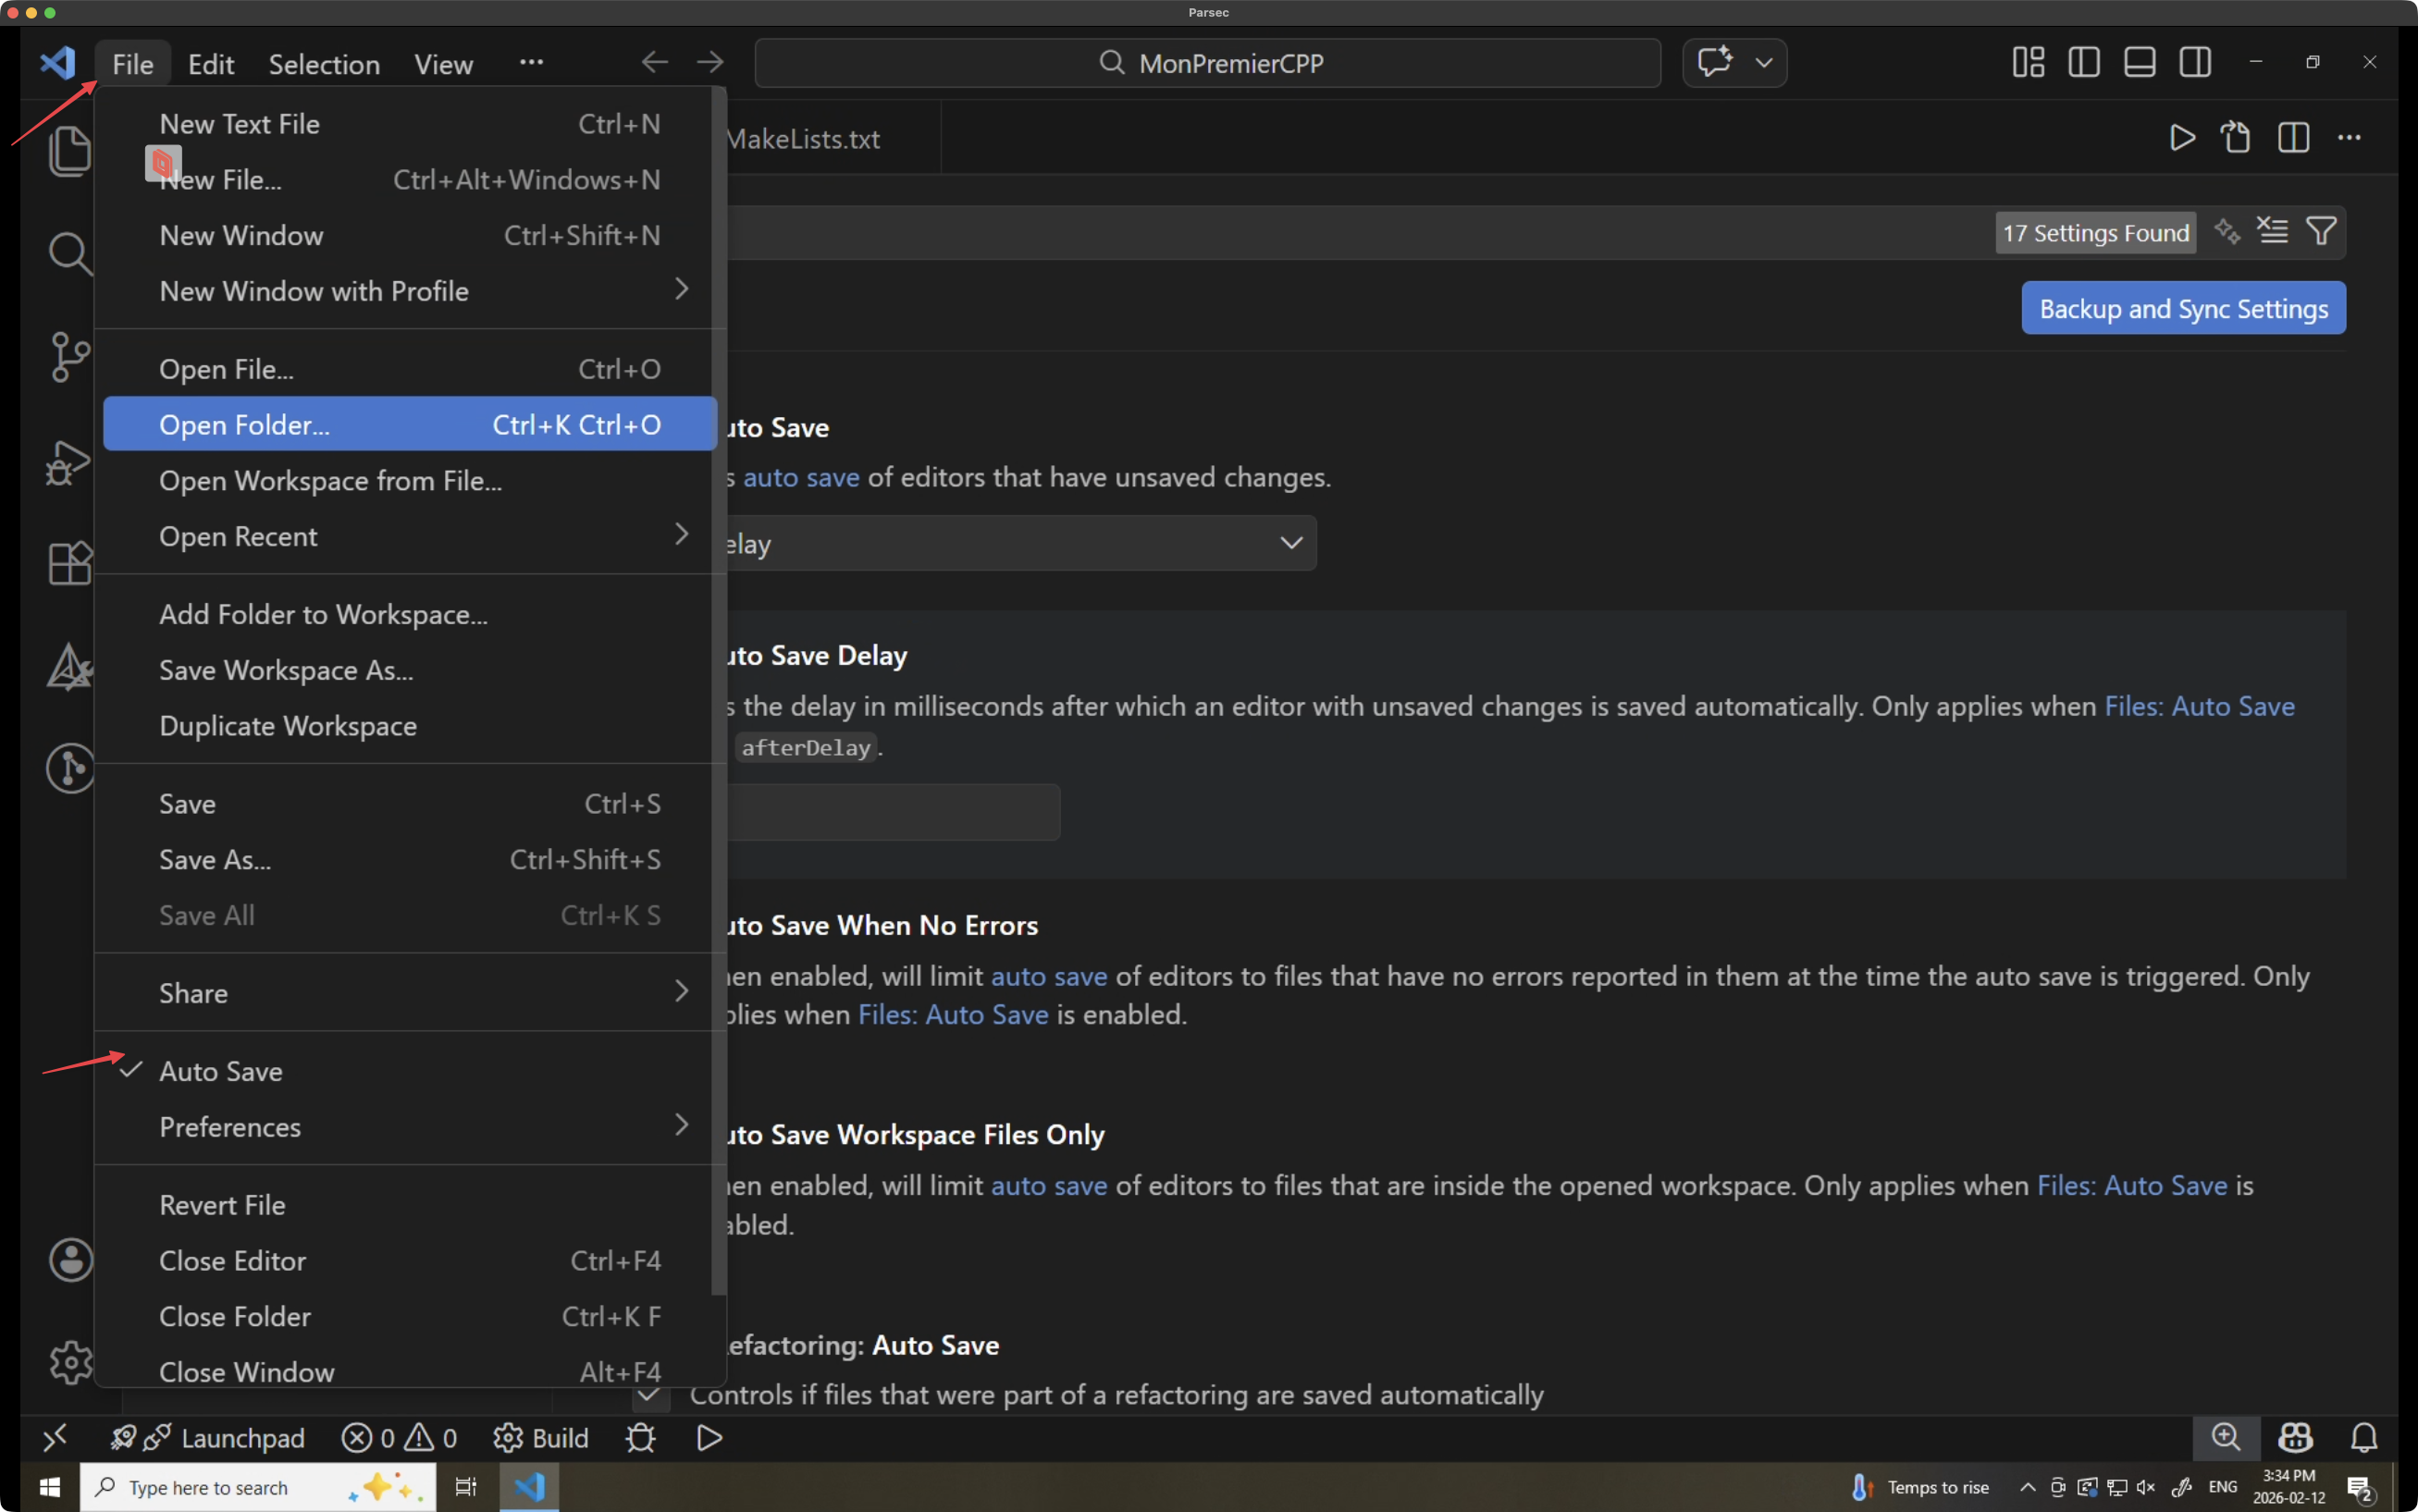
Task: Click the File menu scrollbar
Action: 719,690
